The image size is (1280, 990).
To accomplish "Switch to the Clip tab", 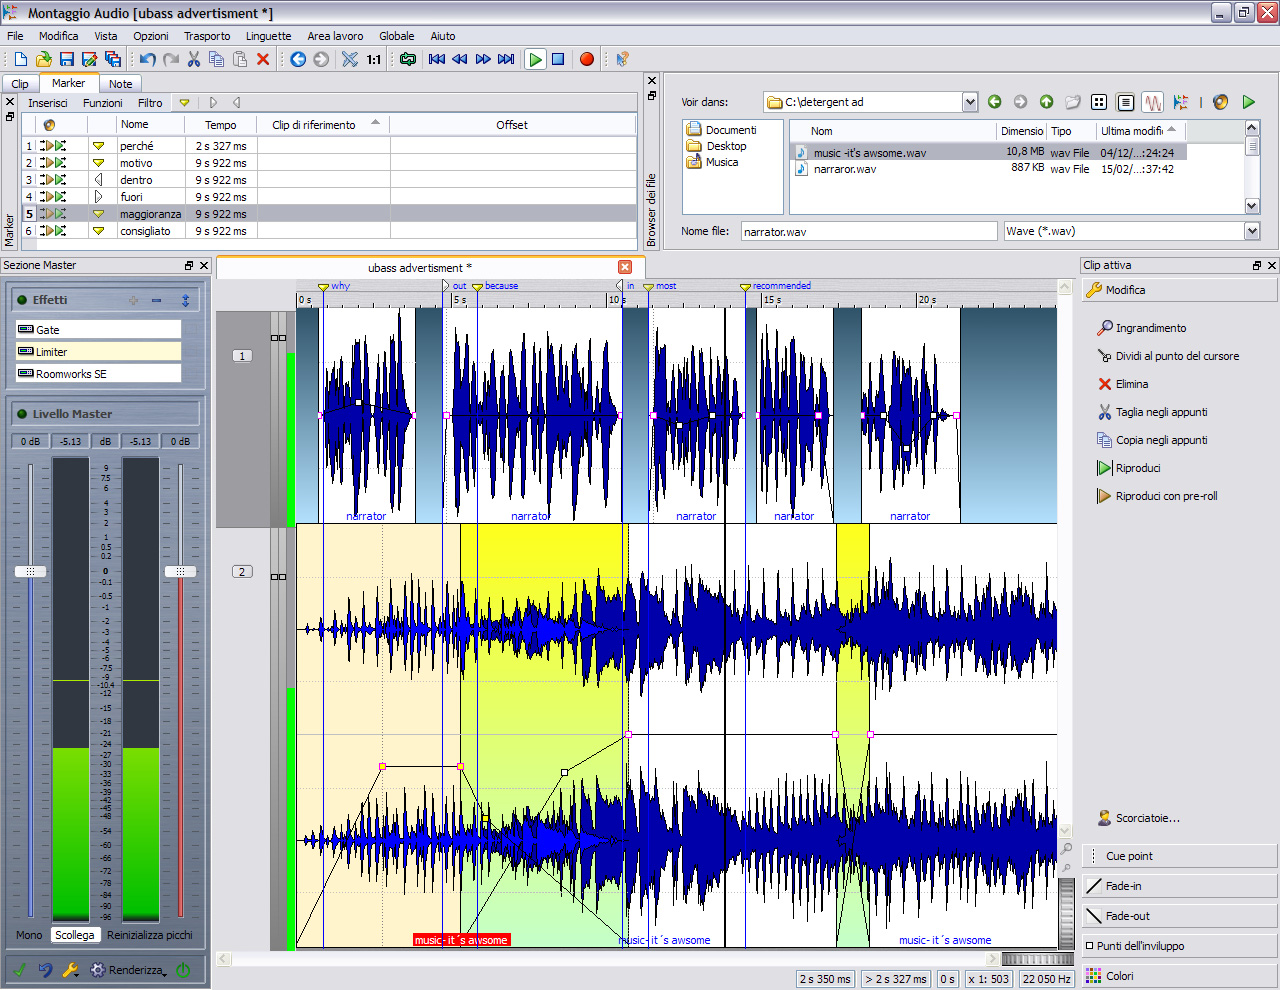I will click(x=20, y=84).
